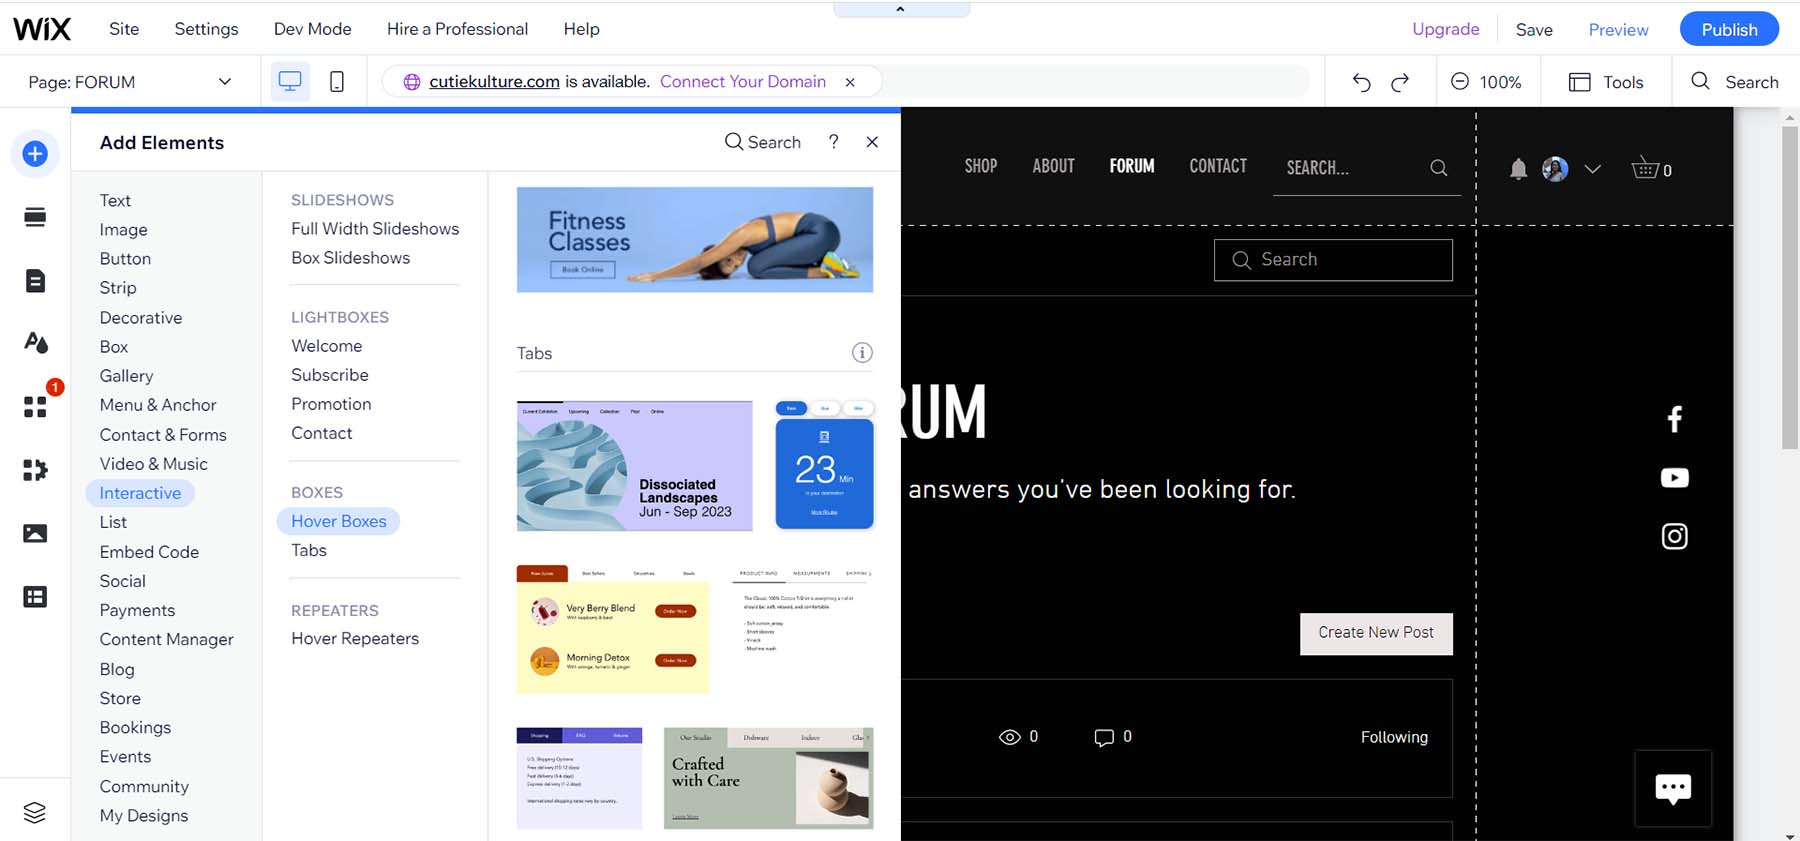Viewport: 1800px width, 841px height.
Task: Select Hover Repeaters option
Action: 355,638
